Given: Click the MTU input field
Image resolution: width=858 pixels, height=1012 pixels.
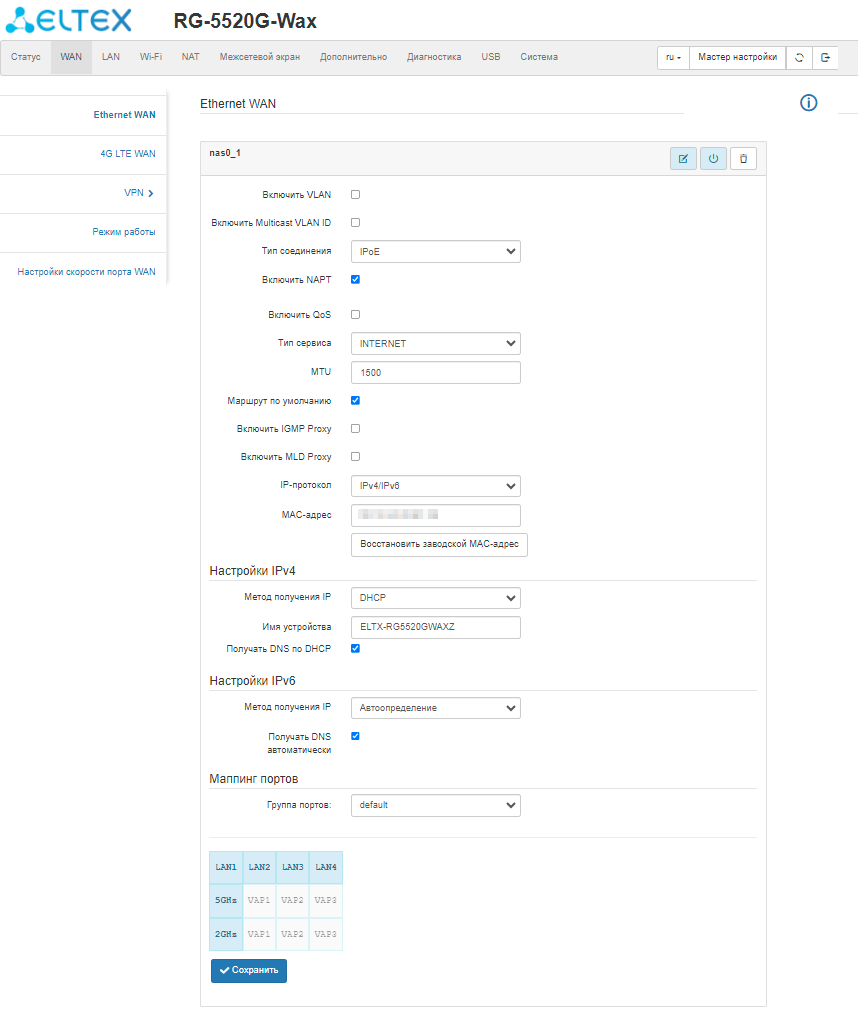Looking at the screenshot, I should (435, 372).
